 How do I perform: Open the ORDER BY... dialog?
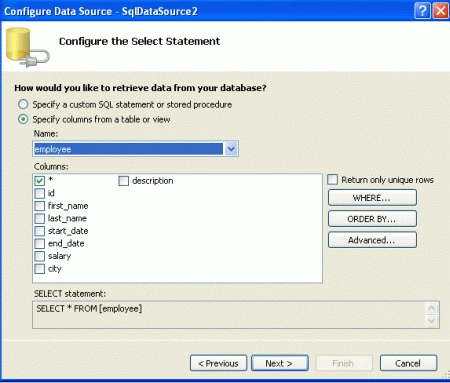coord(372,219)
